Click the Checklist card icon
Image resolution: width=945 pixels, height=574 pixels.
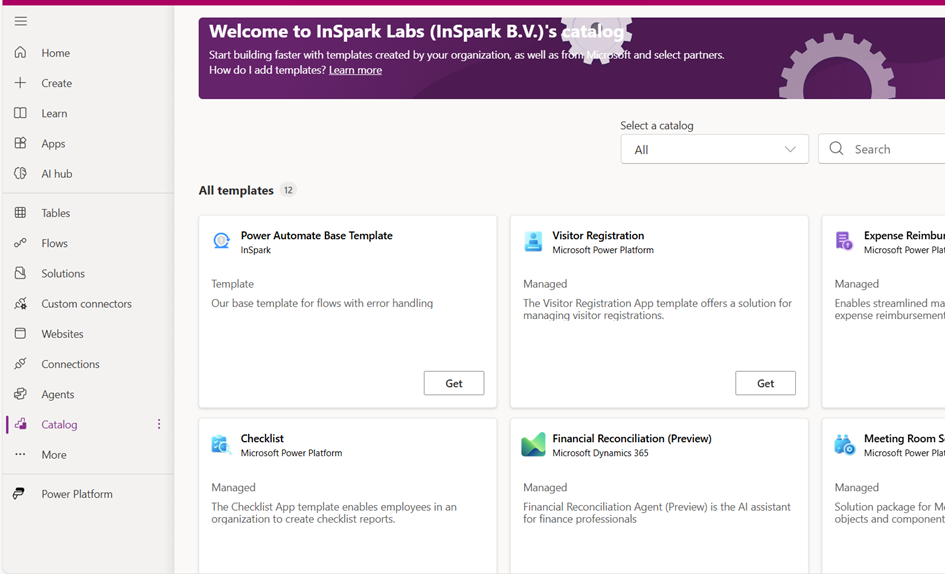pos(221,444)
